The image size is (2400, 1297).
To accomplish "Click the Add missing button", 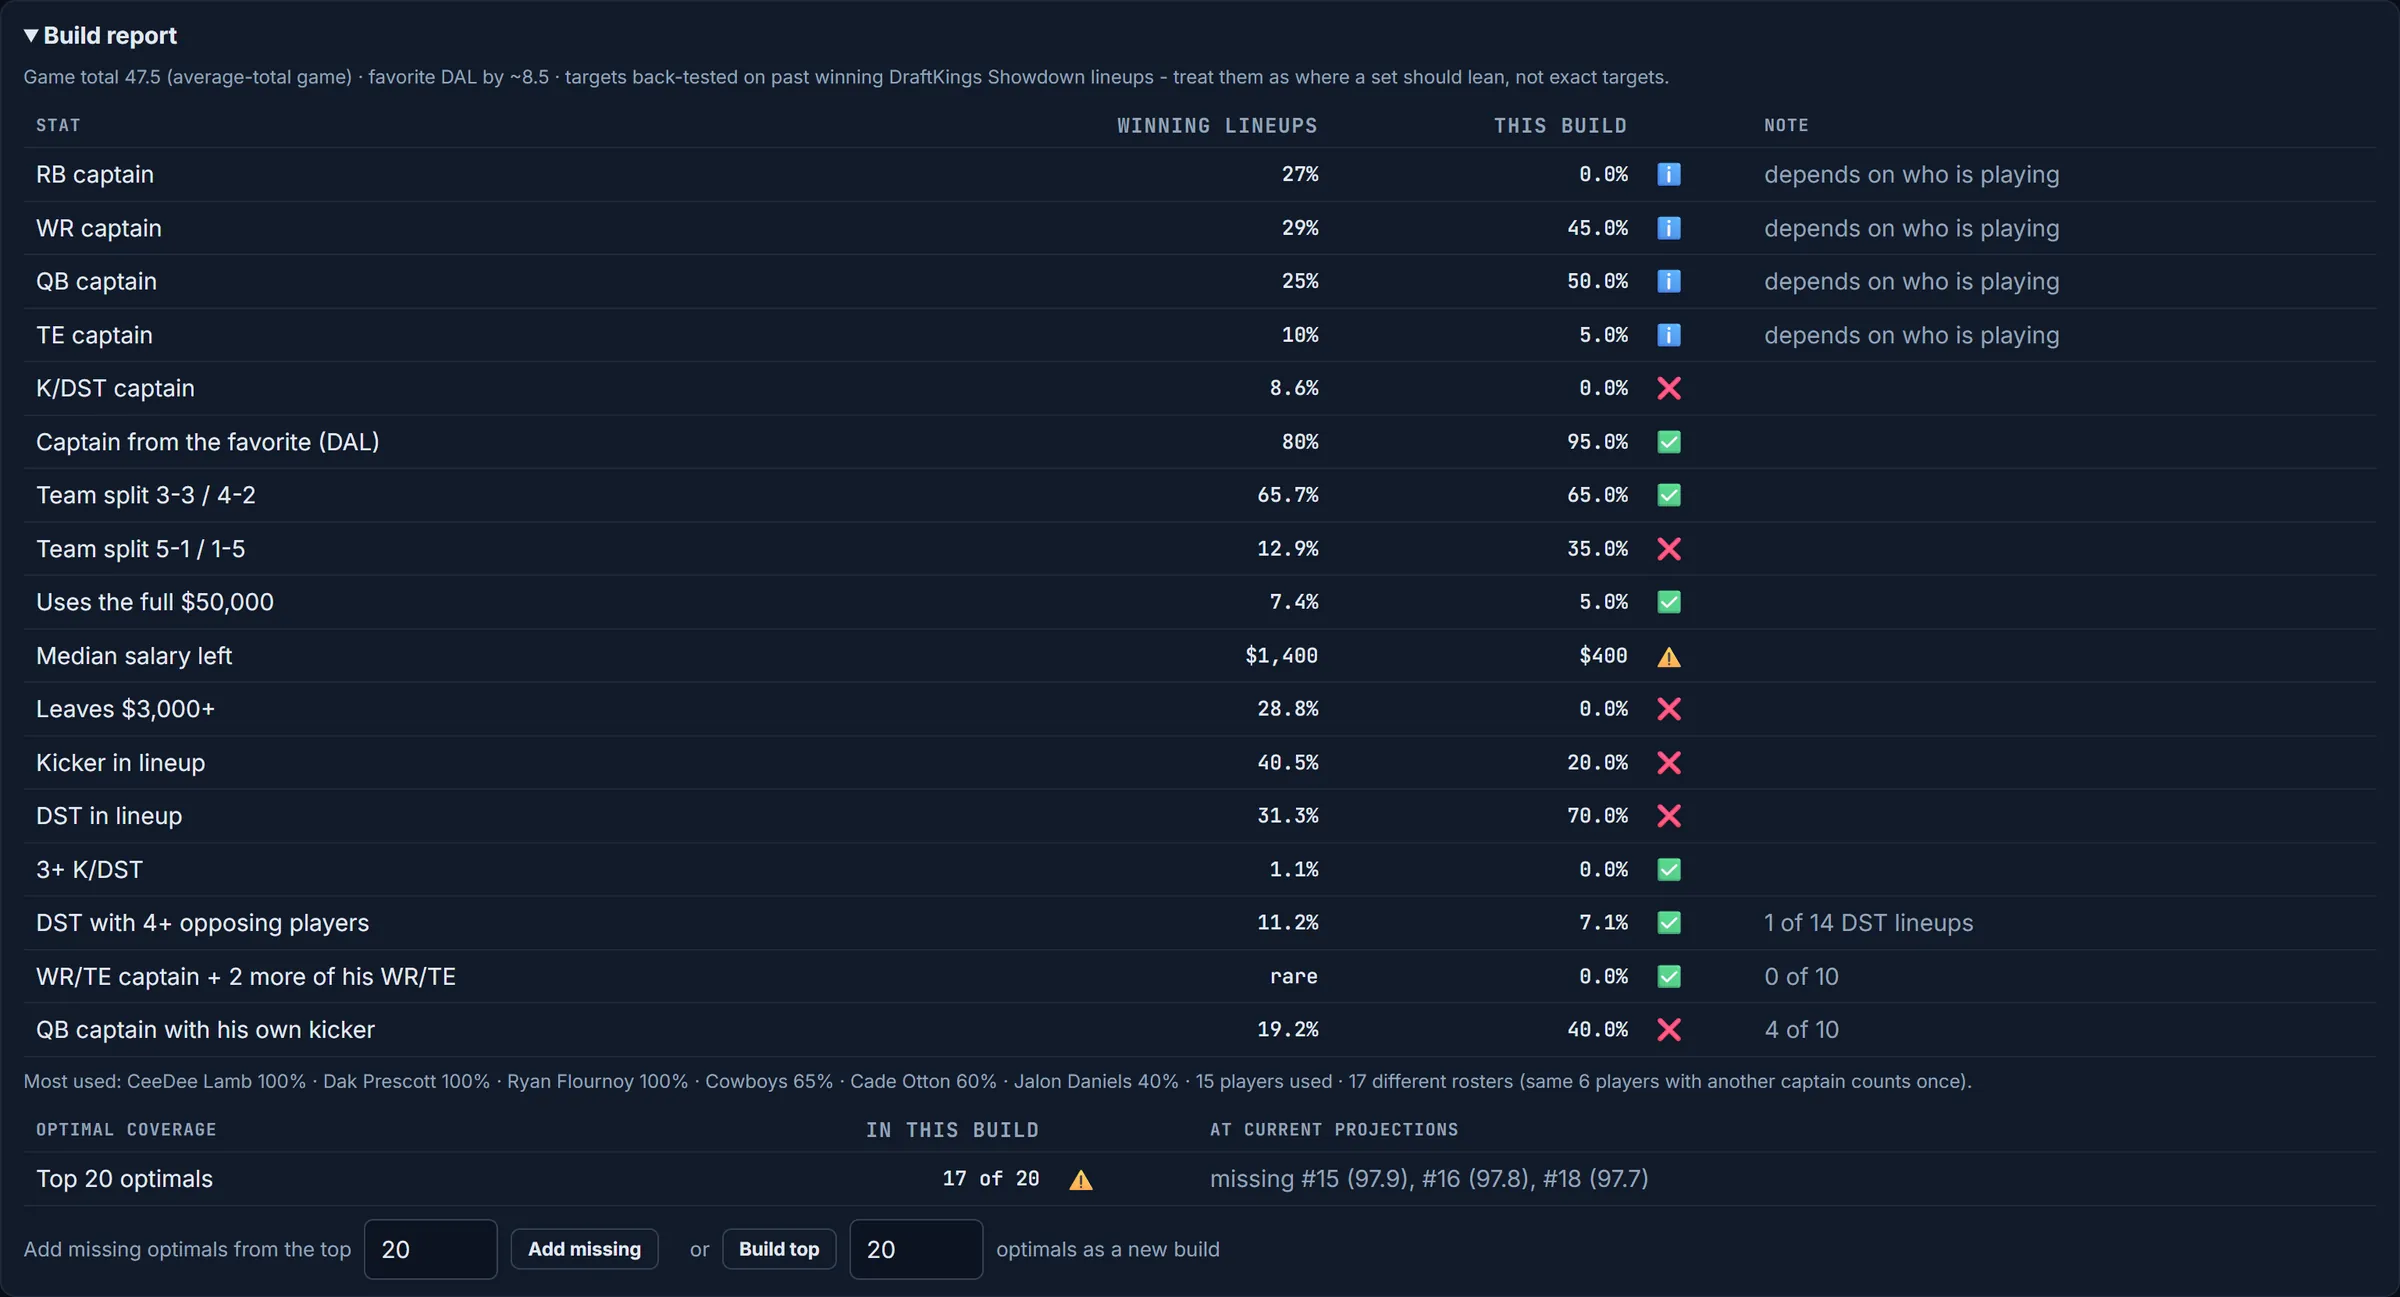I will pyautogui.click(x=584, y=1249).
